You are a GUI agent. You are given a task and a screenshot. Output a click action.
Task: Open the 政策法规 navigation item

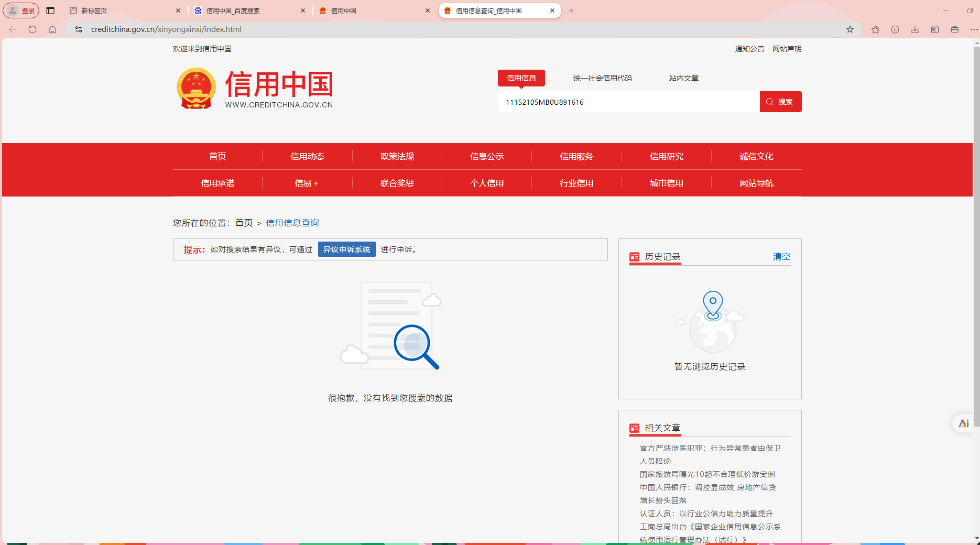[397, 156]
